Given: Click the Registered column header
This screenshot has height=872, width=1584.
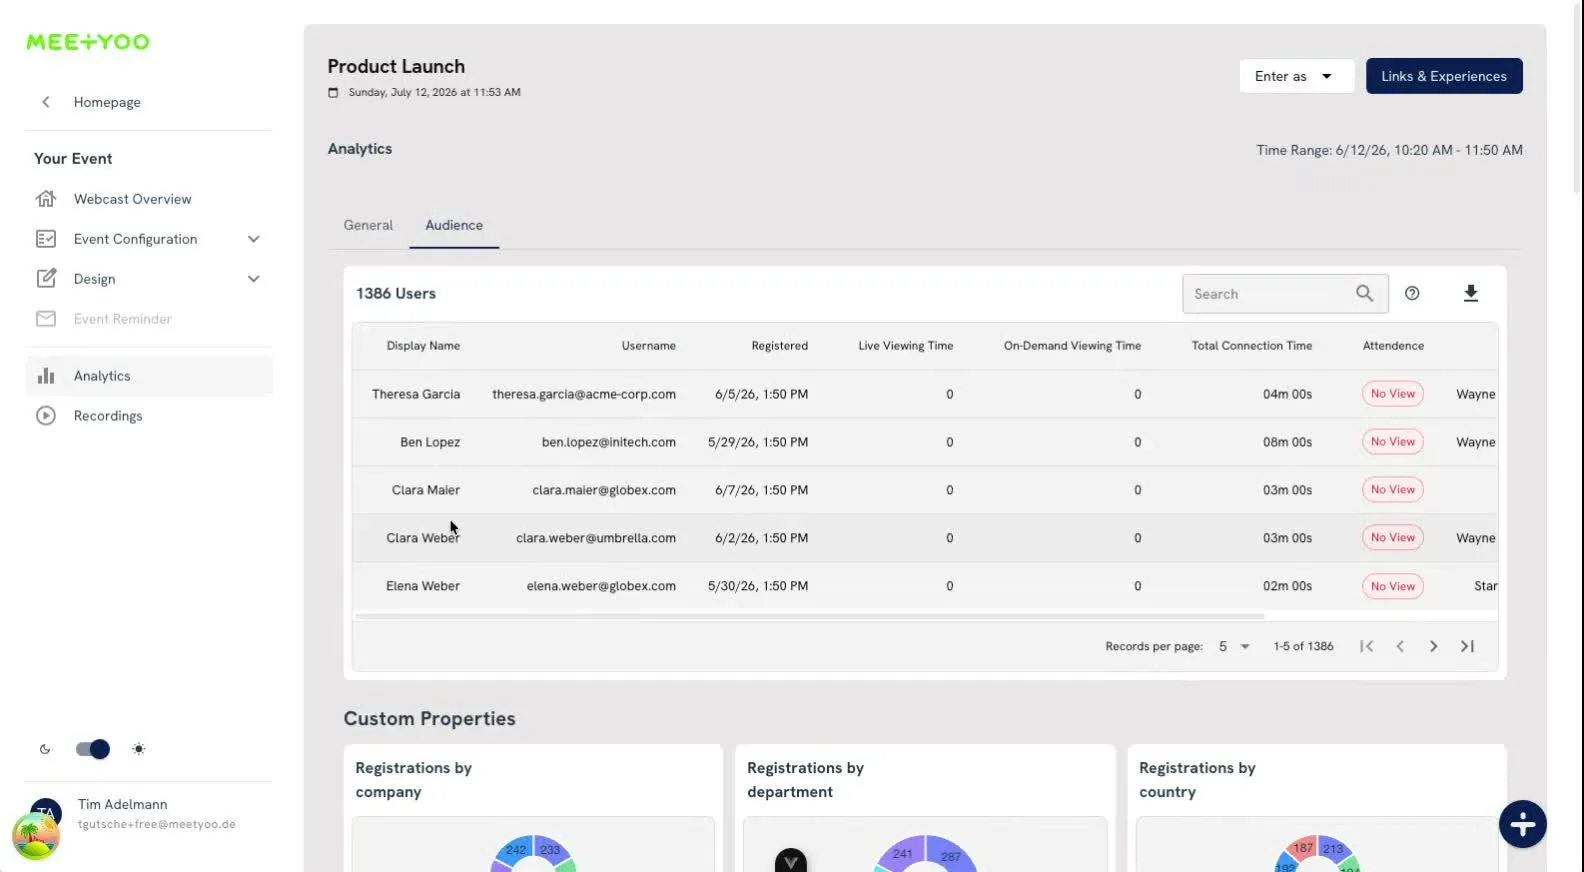Looking at the screenshot, I should (779, 346).
